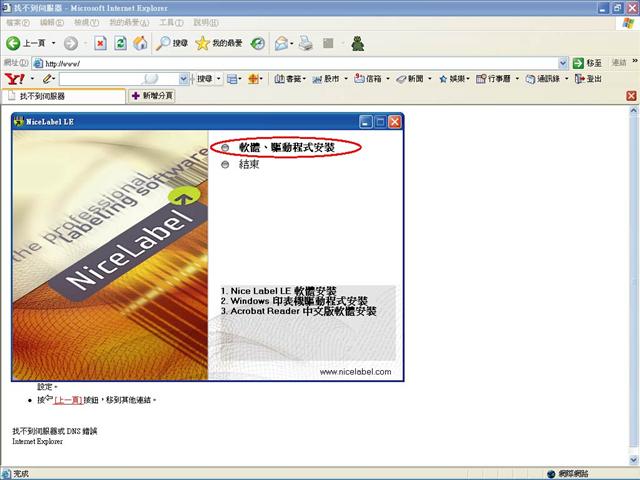Click the Mail envelope icon
640x480 pixels.
point(281,43)
